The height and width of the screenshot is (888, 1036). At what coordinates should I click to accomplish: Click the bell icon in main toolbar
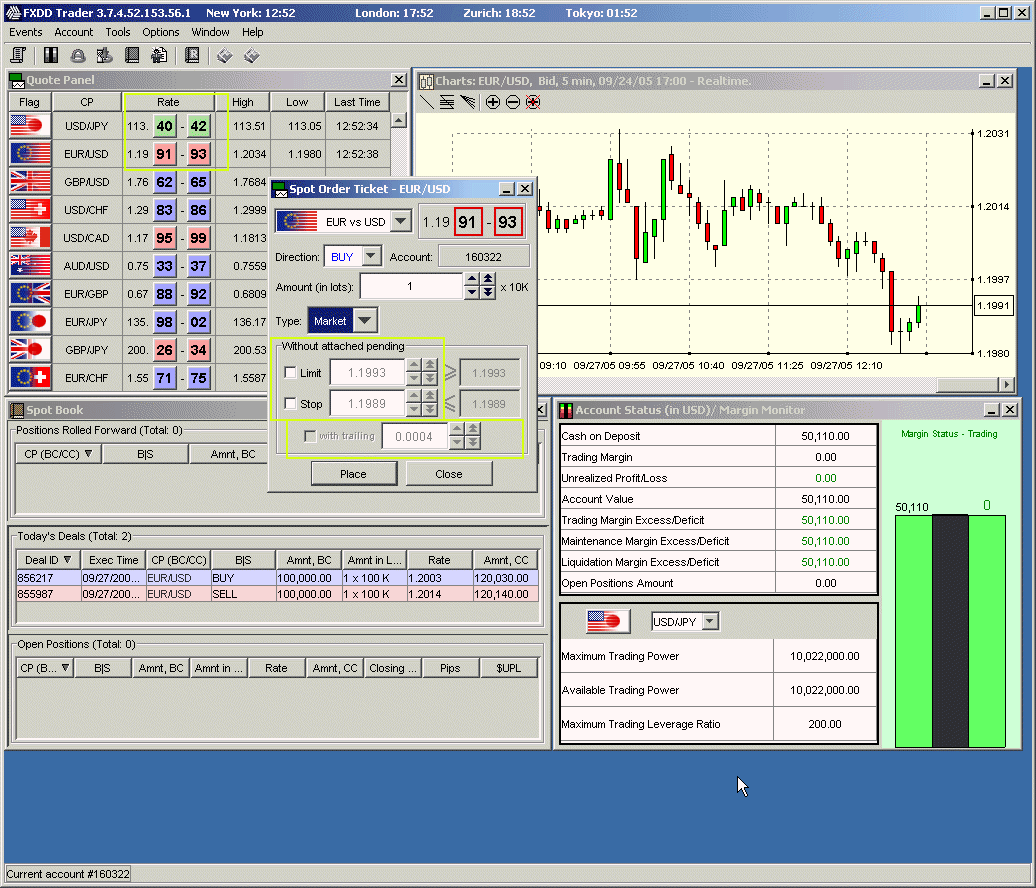(77, 56)
